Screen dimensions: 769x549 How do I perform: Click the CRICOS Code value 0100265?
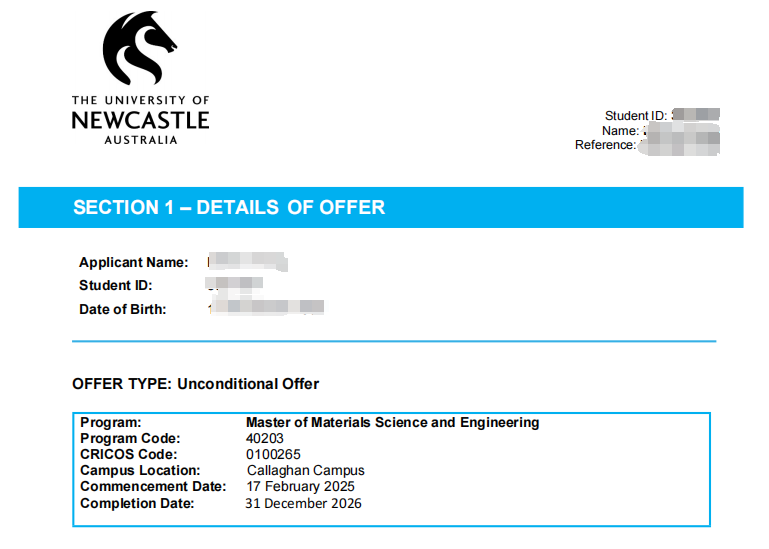pos(272,455)
